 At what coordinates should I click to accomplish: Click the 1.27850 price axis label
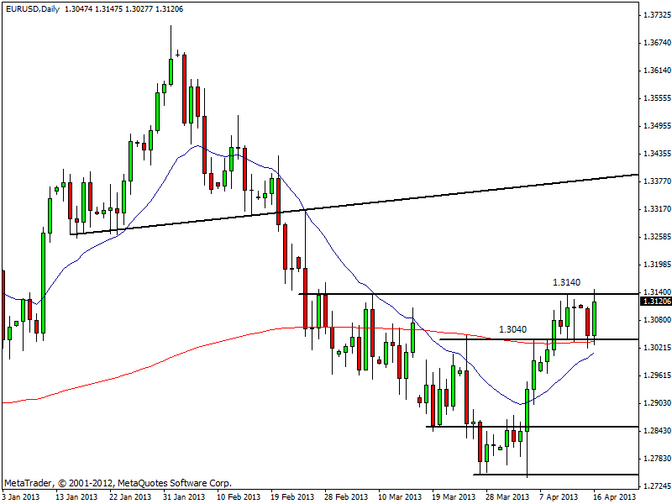point(656,459)
